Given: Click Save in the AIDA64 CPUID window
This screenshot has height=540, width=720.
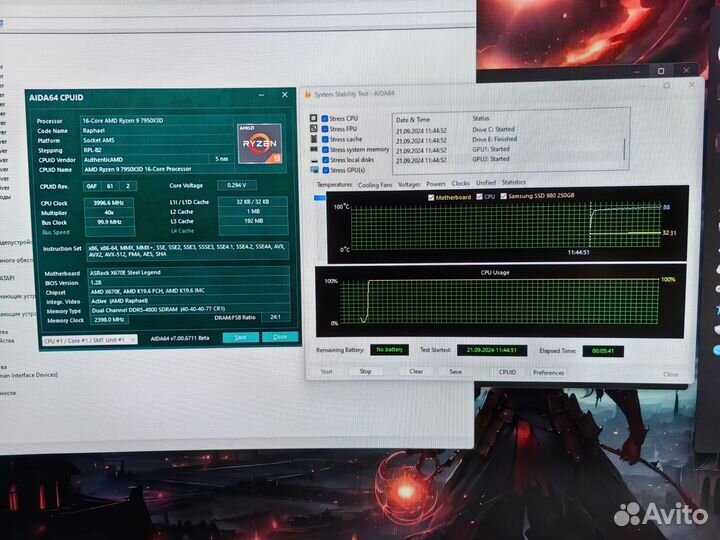Looking at the screenshot, I should [241, 338].
